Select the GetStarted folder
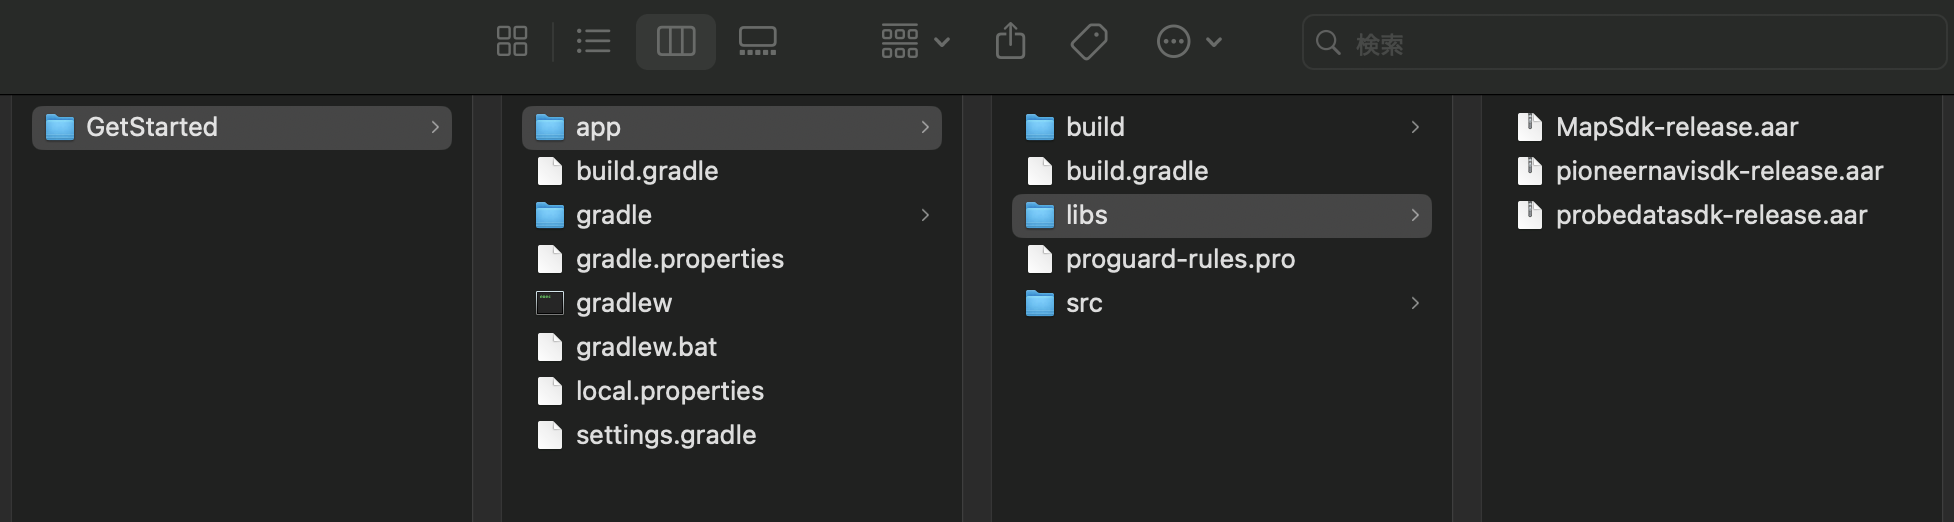Viewport: 1954px width, 522px height. [x=242, y=128]
